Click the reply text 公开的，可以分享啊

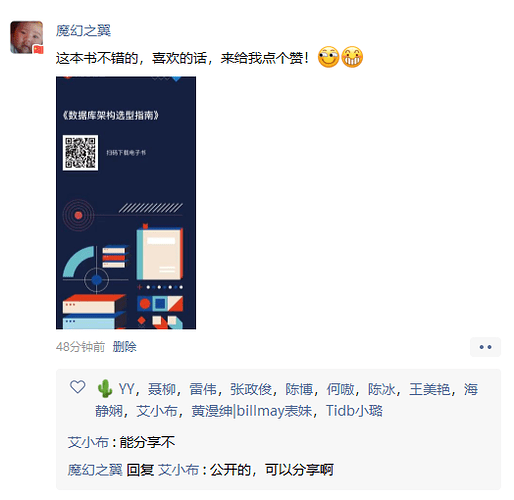[272, 470]
